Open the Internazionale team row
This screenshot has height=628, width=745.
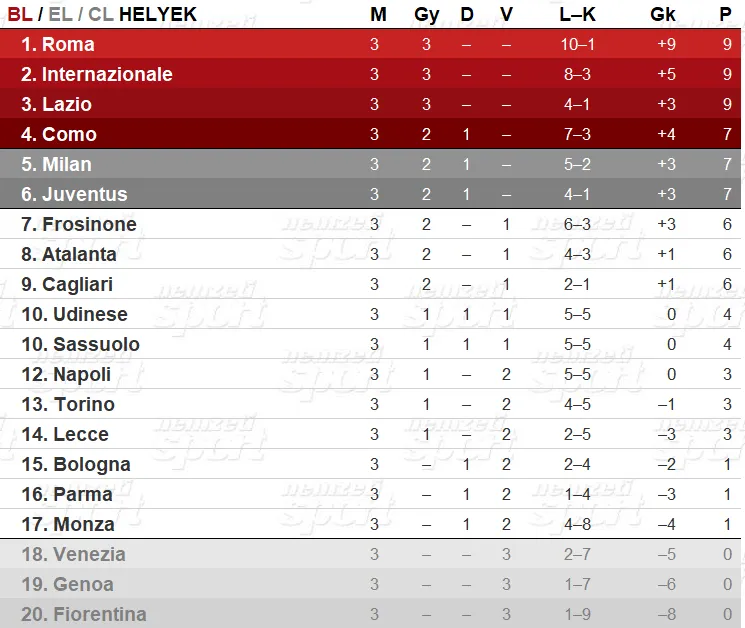point(371,74)
